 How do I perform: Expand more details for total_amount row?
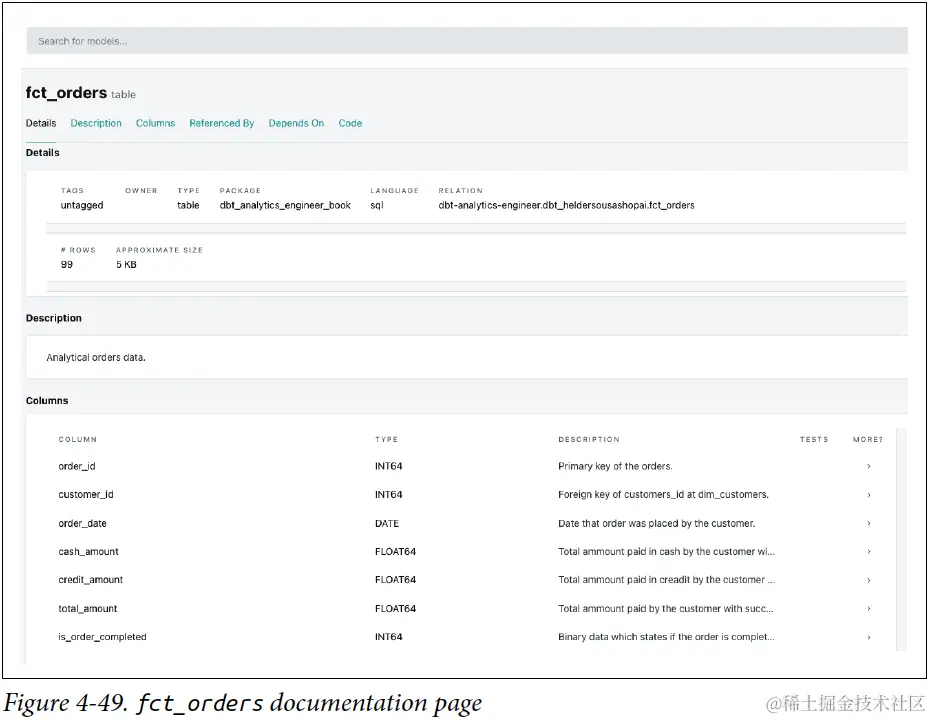(x=868, y=608)
